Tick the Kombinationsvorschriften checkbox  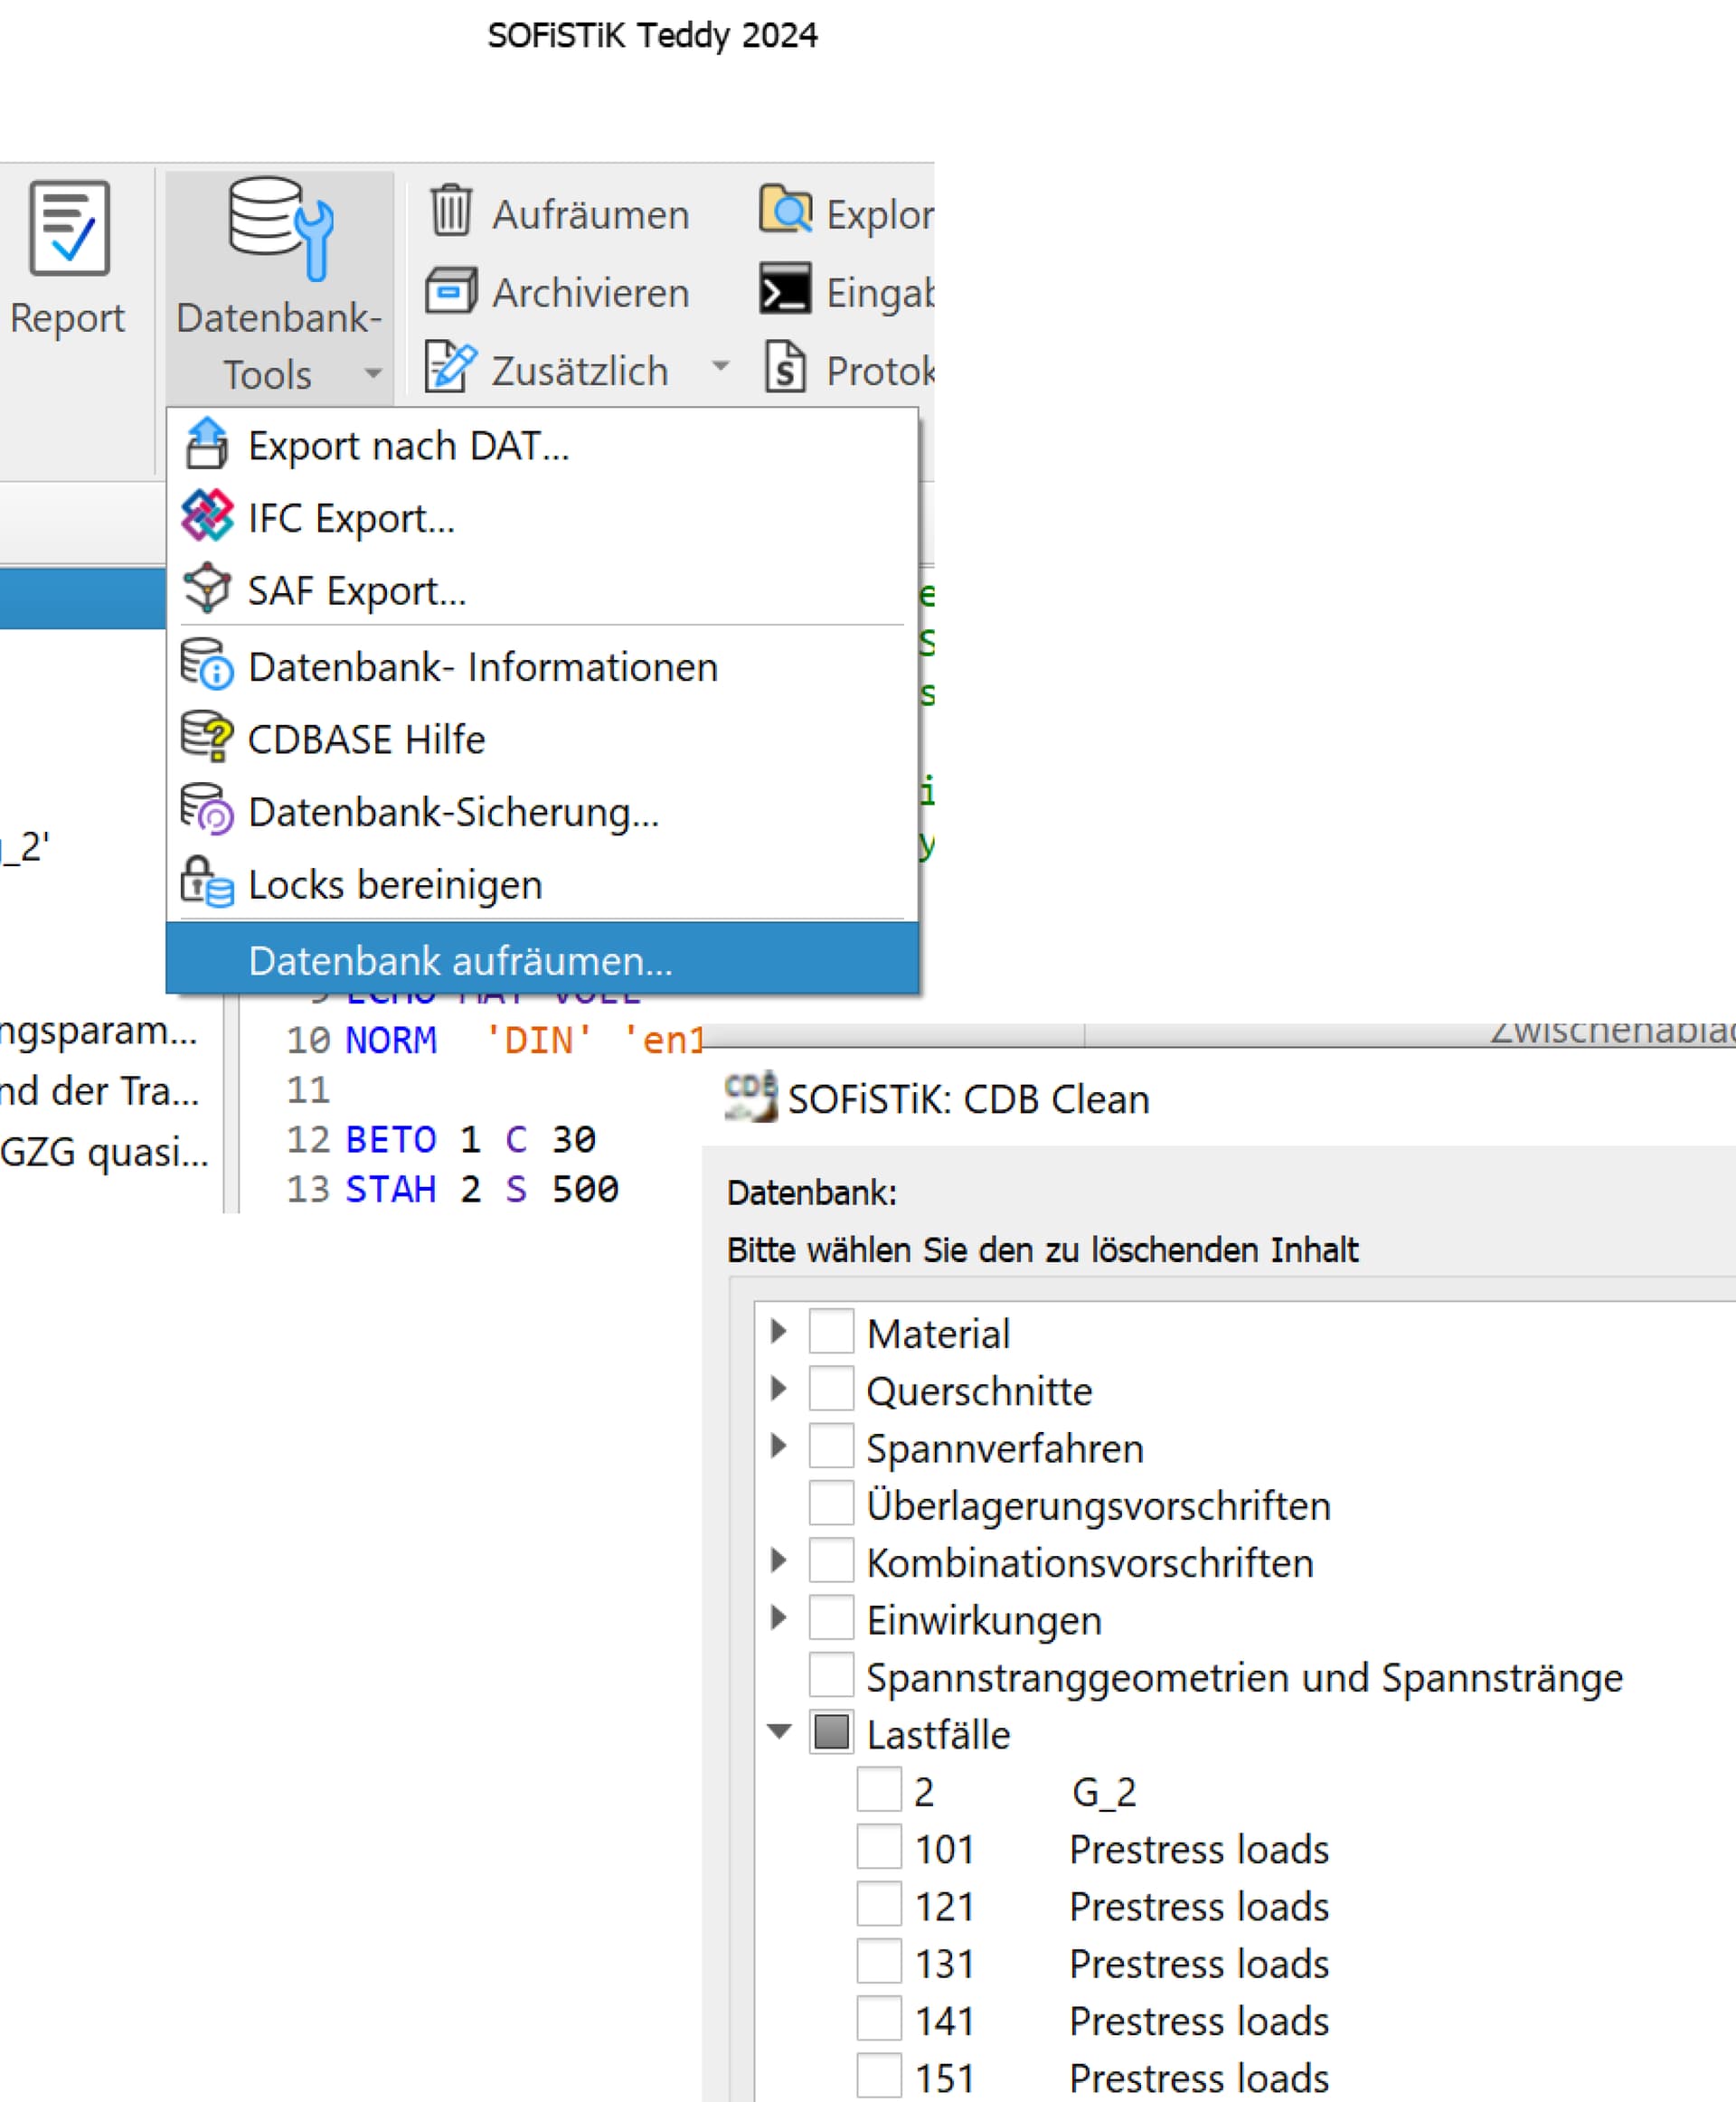tap(831, 1561)
